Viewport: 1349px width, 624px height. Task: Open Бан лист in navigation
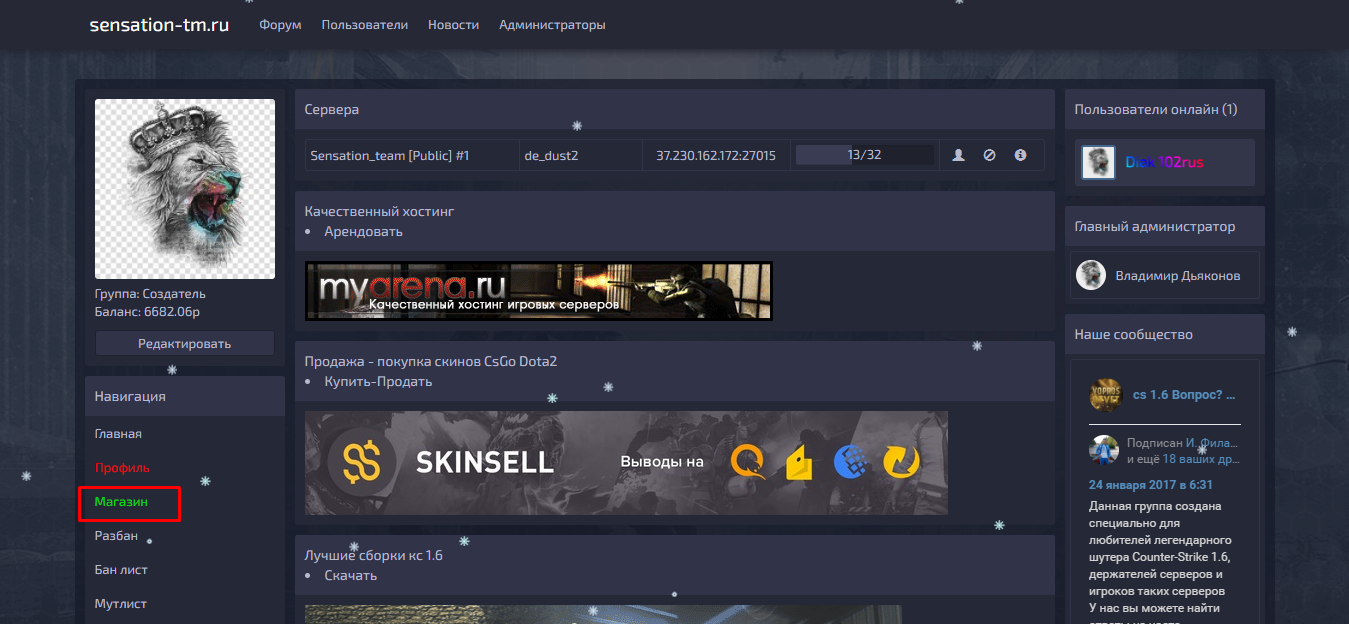tap(121, 570)
